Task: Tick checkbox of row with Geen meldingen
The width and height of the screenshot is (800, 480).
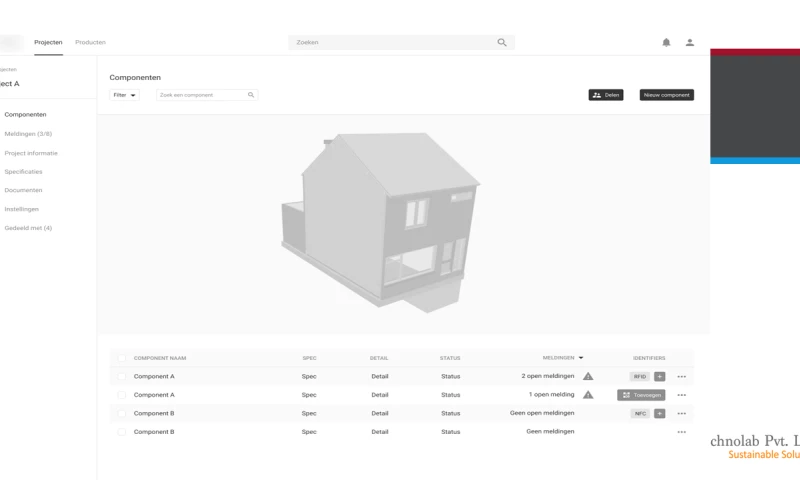Action: (121, 432)
